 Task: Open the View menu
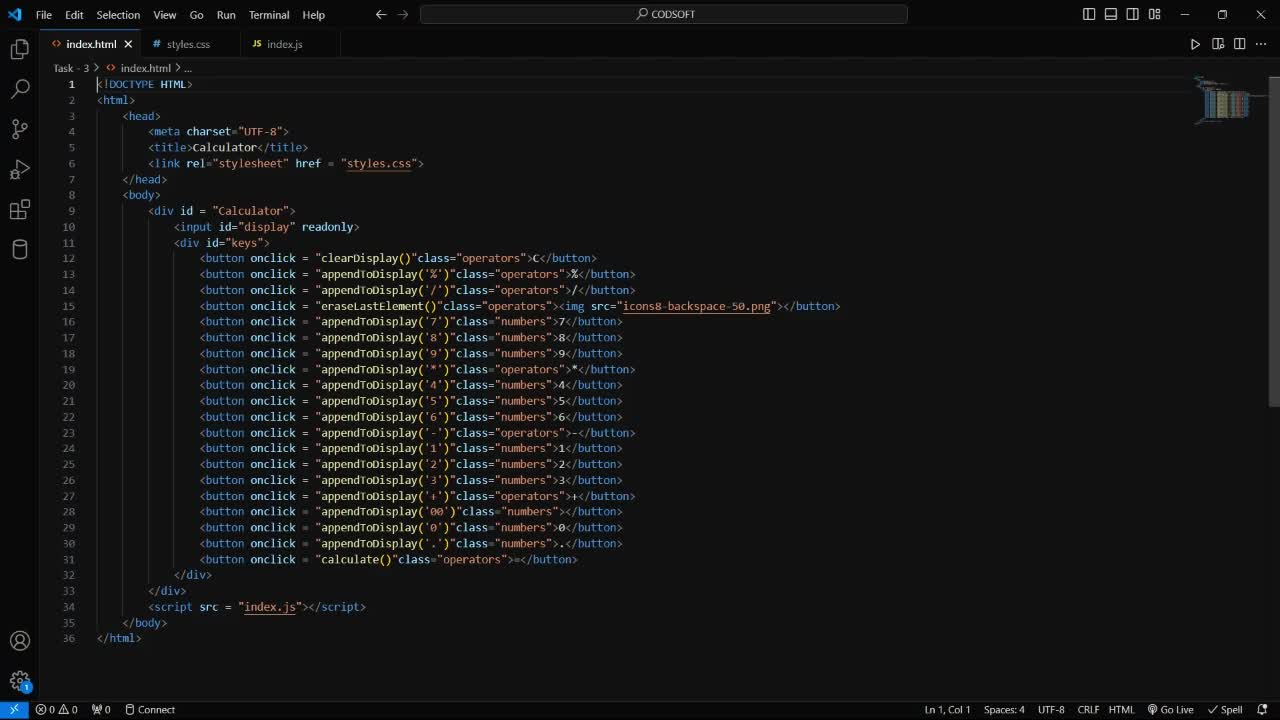[165, 15]
